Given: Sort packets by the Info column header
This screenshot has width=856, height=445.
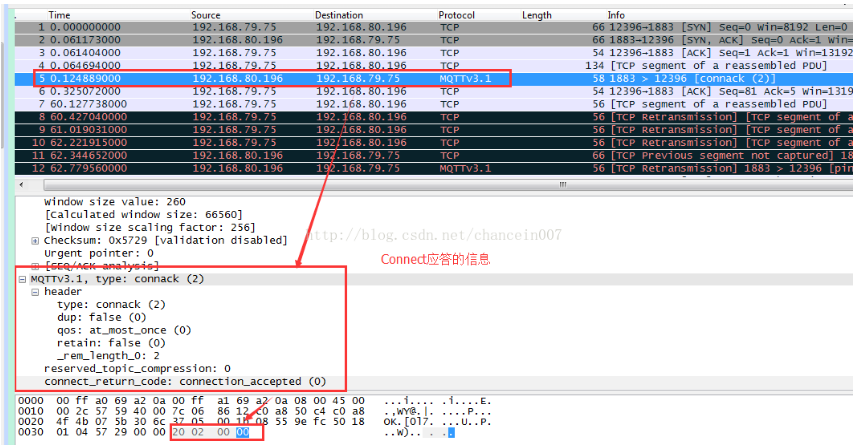Looking at the screenshot, I should click(x=616, y=15).
